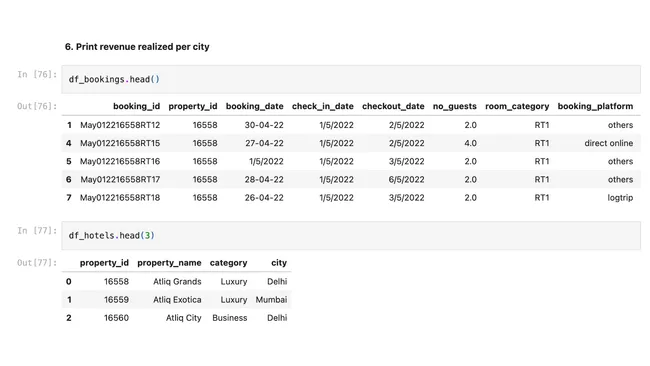Image resolution: width=650 pixels, height=366 pixels.
Task: Click the room_category column header
Action: click(517, 106)
